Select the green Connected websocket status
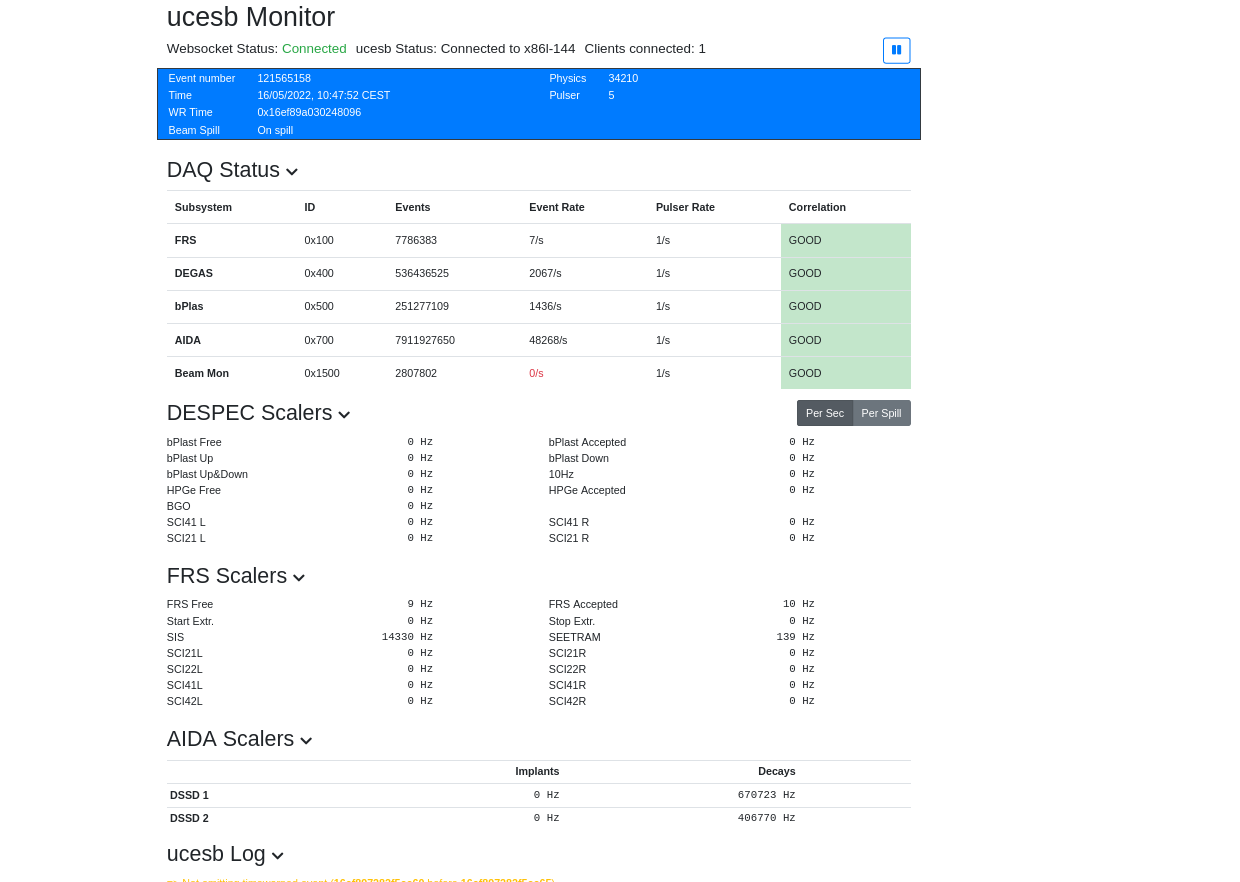This screenshot has width=1240, height=882. [314, 49]
